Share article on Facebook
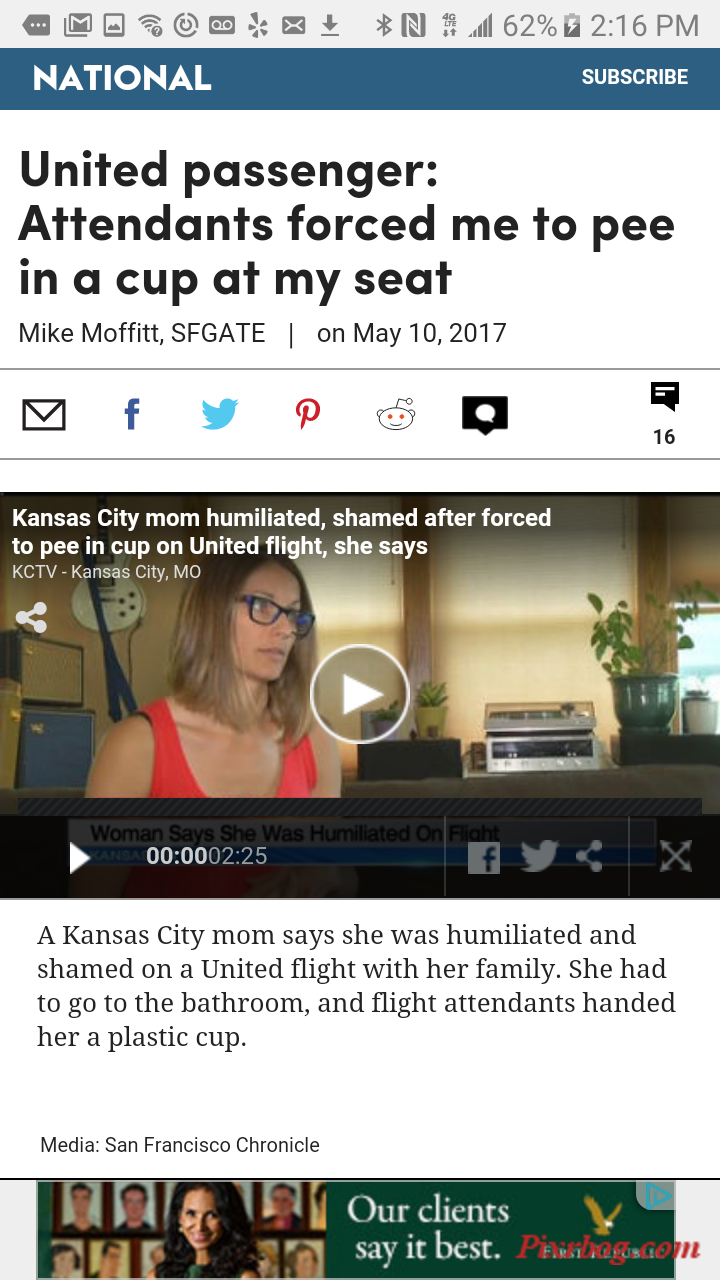This screenshot has width=720, height=1280. pyautogui.click(x=131, y=414)
